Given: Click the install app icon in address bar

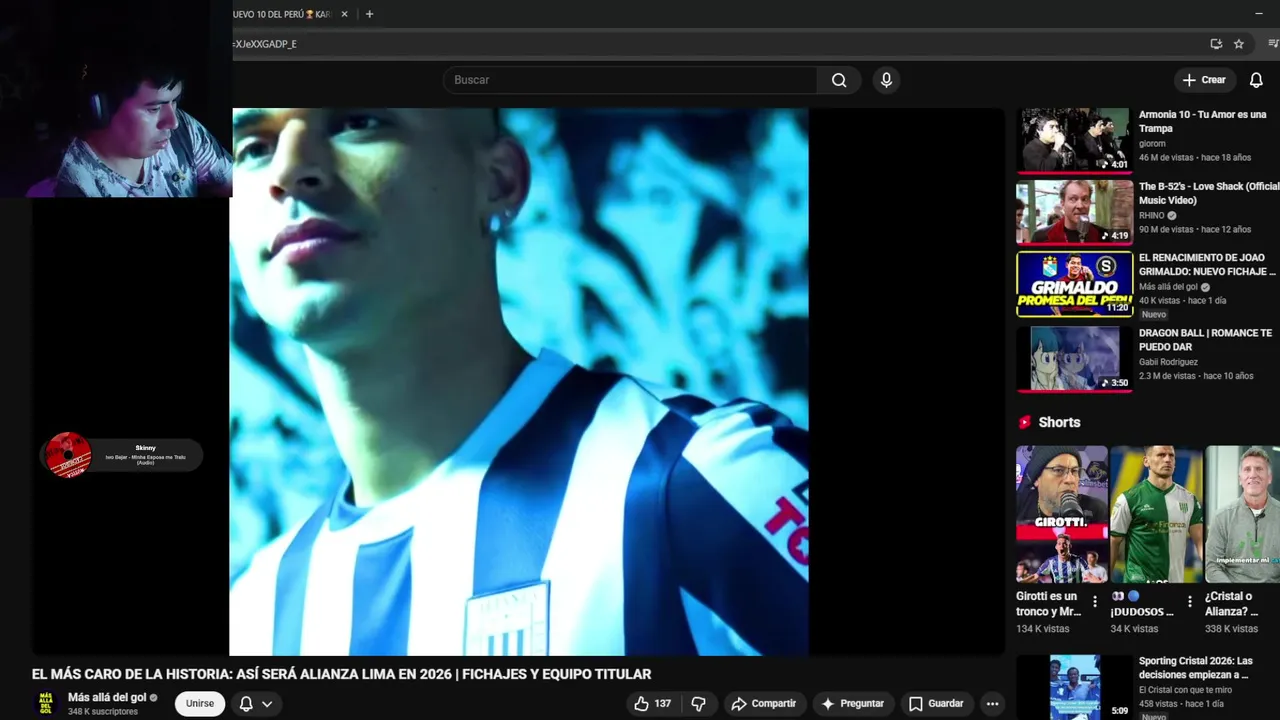Looking at the screenshot, I should 1216,44.
